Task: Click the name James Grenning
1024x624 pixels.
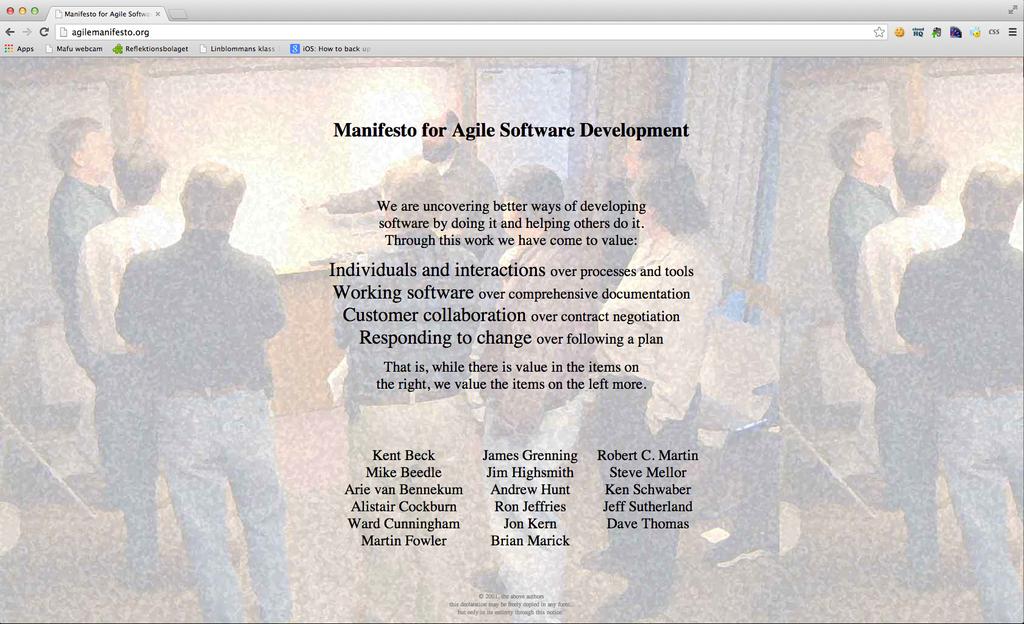Action: pyautogui.click(x=530, y=456)
